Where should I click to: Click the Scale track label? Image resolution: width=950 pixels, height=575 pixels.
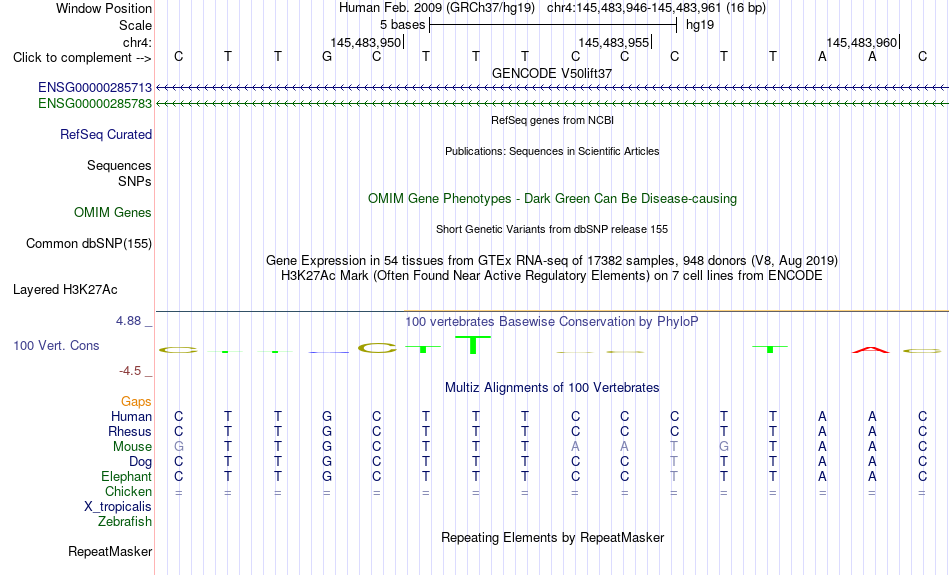click(x=136, y=25)
